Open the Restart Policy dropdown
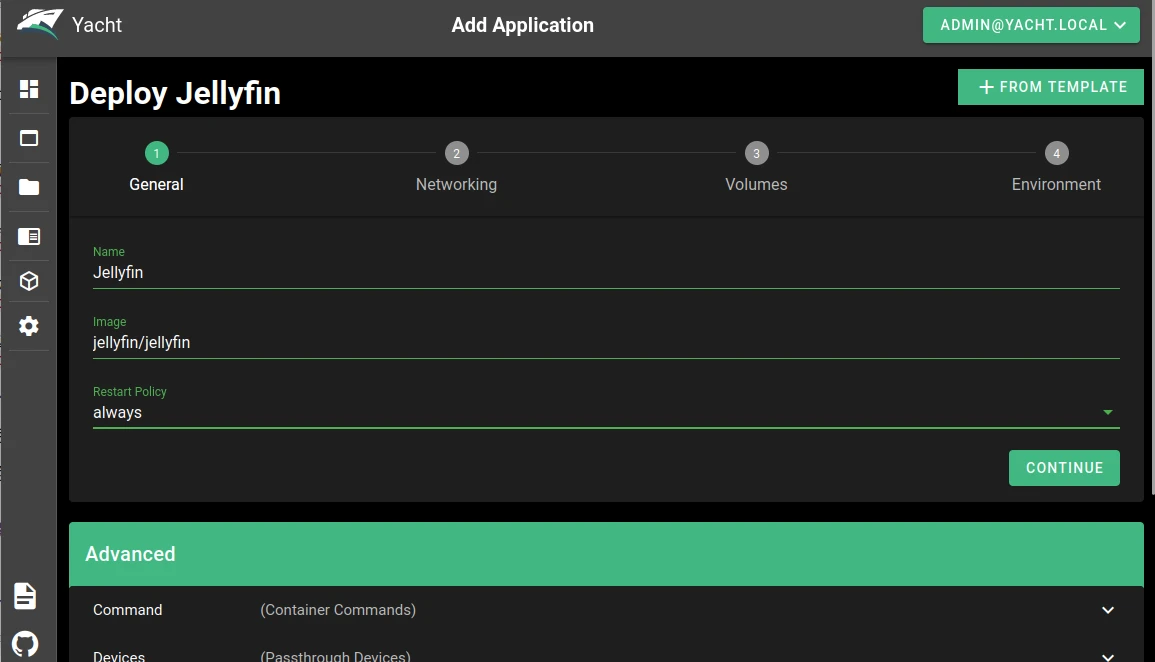 [605, 412]
